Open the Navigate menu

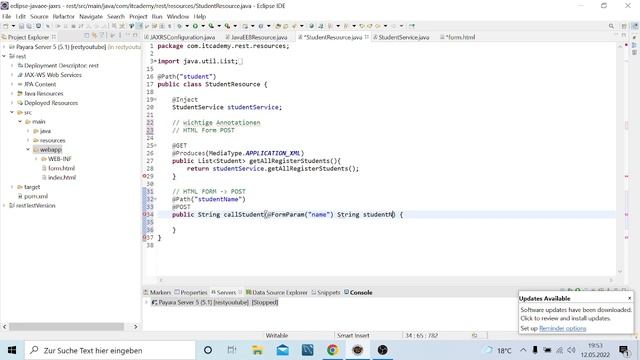91,16
